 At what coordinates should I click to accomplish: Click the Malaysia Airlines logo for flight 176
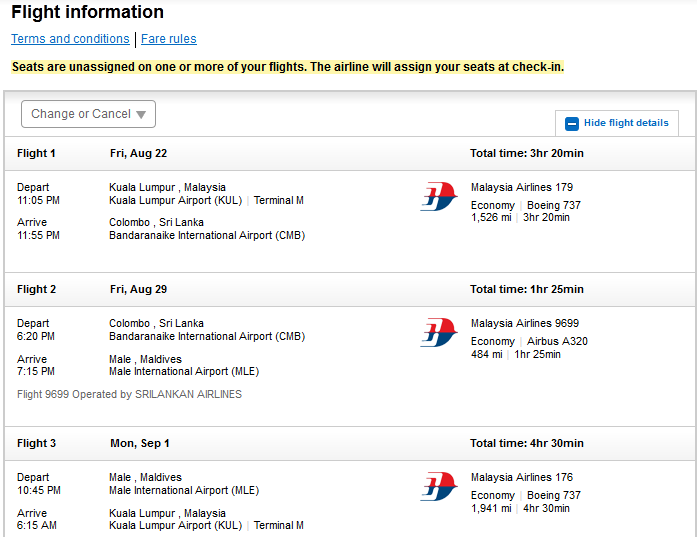tap(439, 486)
